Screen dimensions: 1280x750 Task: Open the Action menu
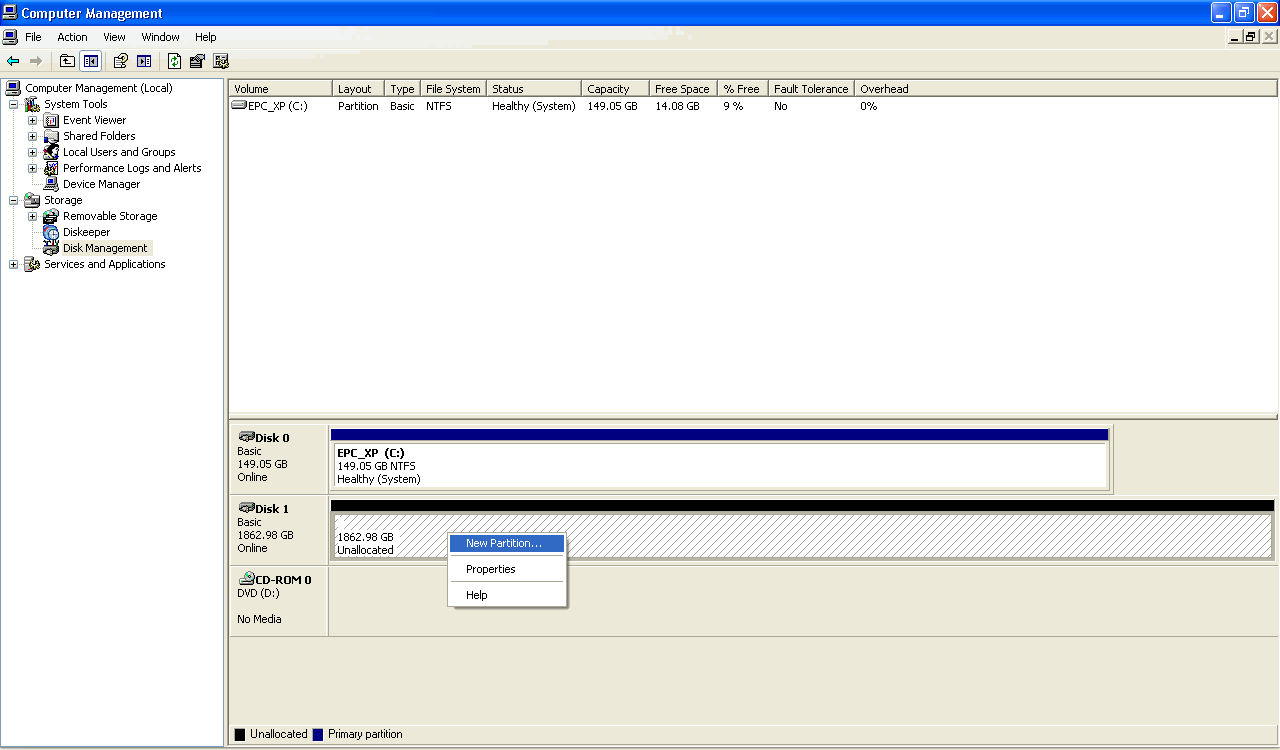pos(72,37)
